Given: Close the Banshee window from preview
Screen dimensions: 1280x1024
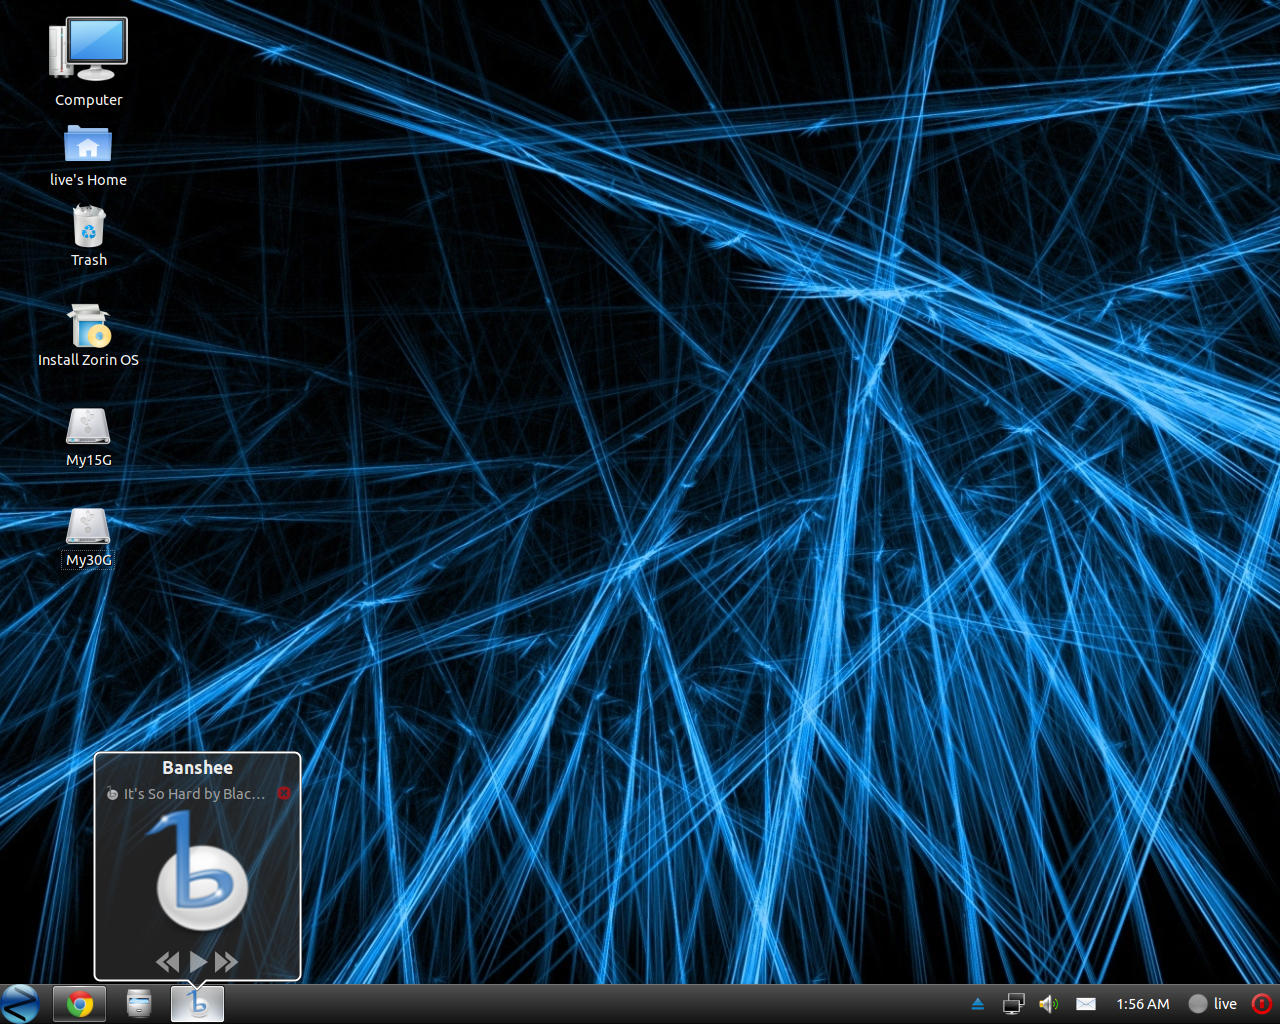Looking at the screenshot, I should click(x=284, y=793).
